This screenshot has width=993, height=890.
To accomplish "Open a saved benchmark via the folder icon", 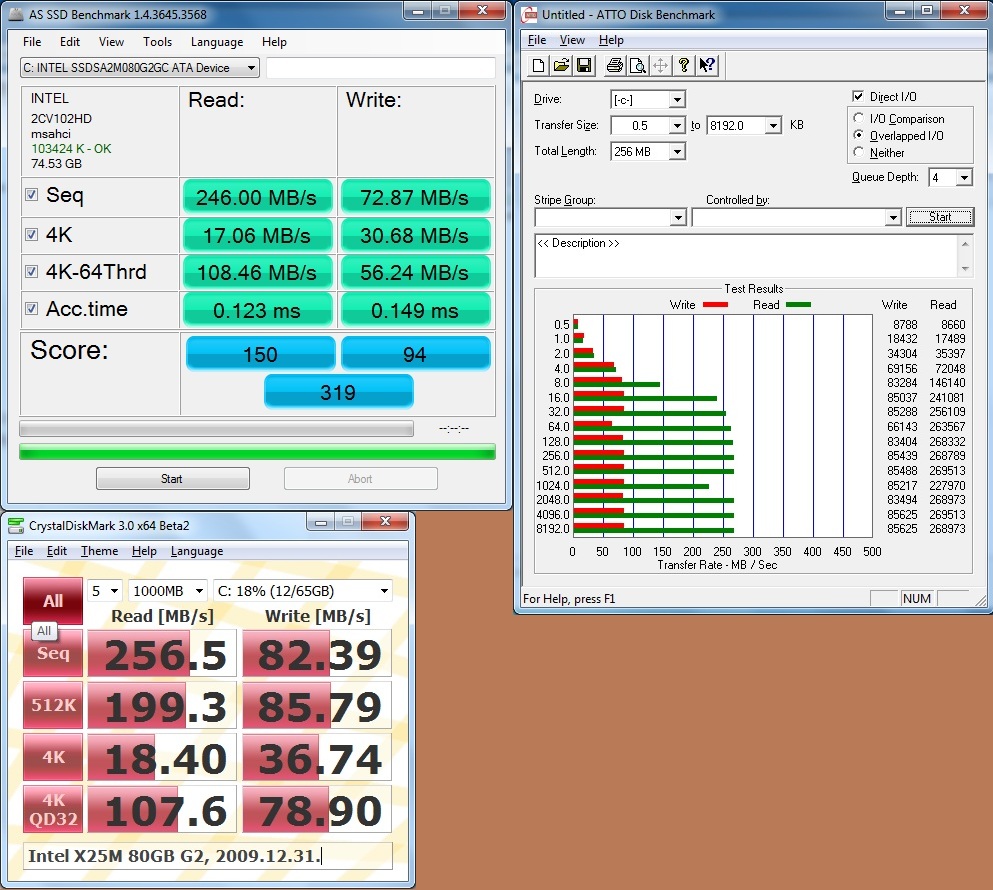I will 561,66.
